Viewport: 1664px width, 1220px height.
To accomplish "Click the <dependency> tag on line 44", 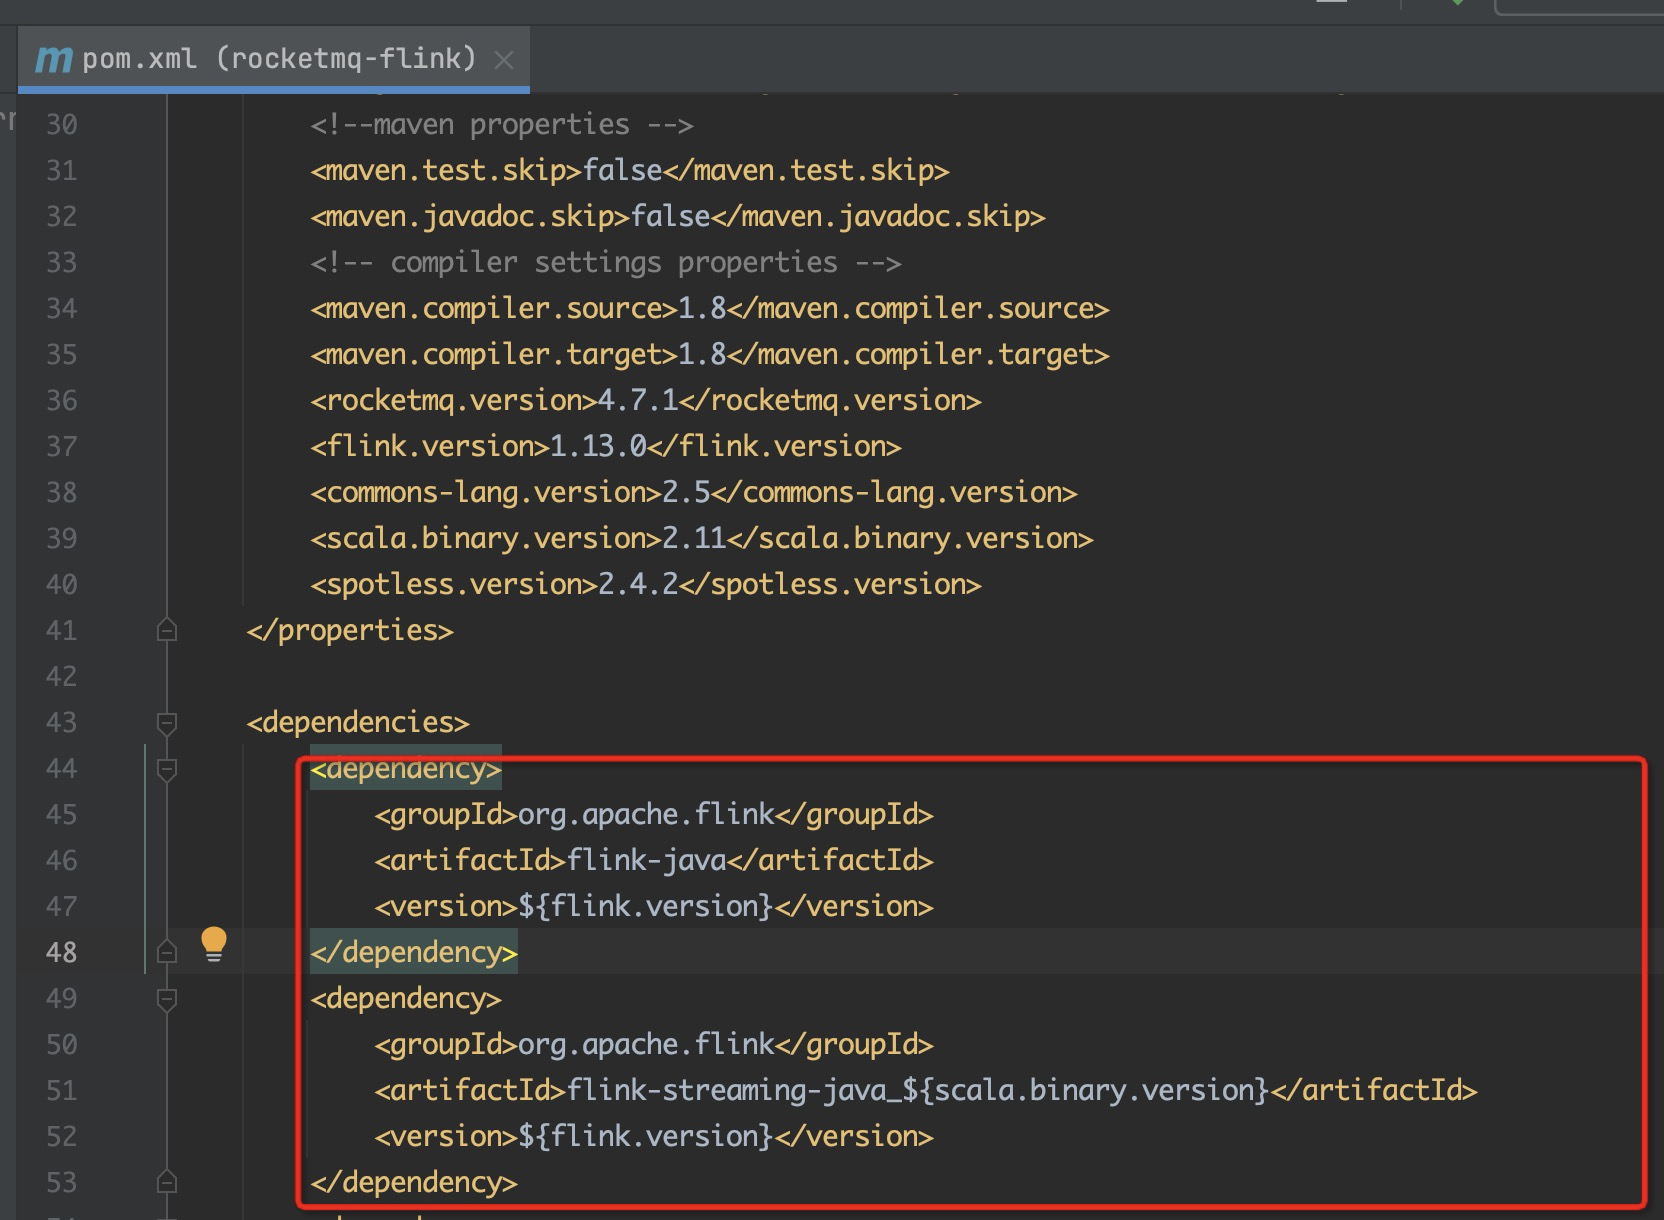I will click(406, 768).
